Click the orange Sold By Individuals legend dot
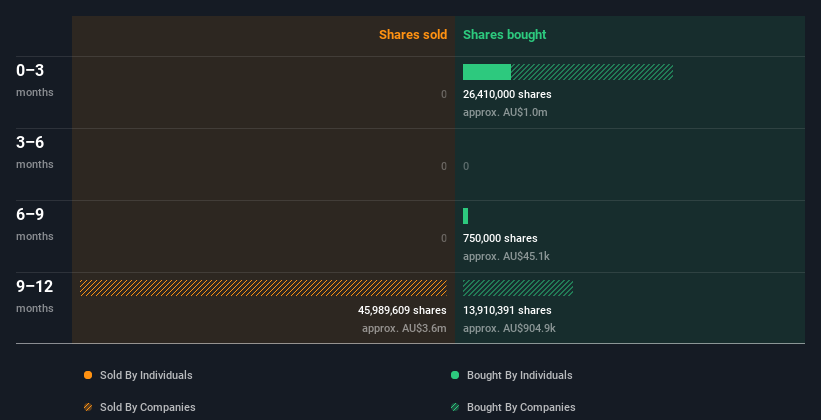The image size is (821, 420). (x=88, y=375)
